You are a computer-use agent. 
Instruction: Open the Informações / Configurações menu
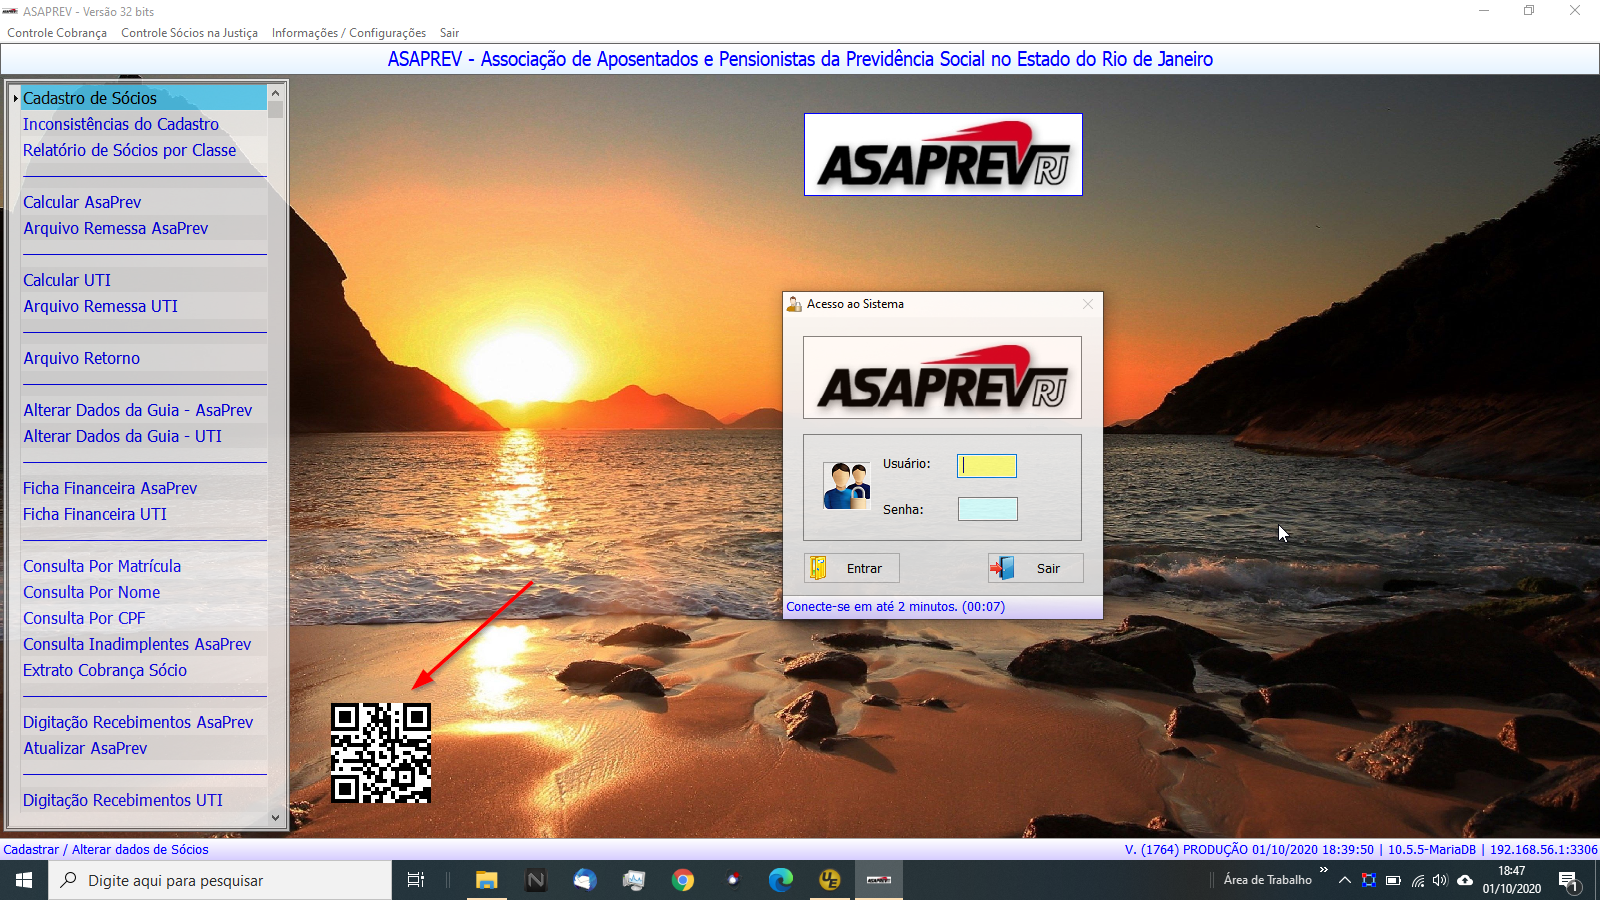[x=348, y=33]
